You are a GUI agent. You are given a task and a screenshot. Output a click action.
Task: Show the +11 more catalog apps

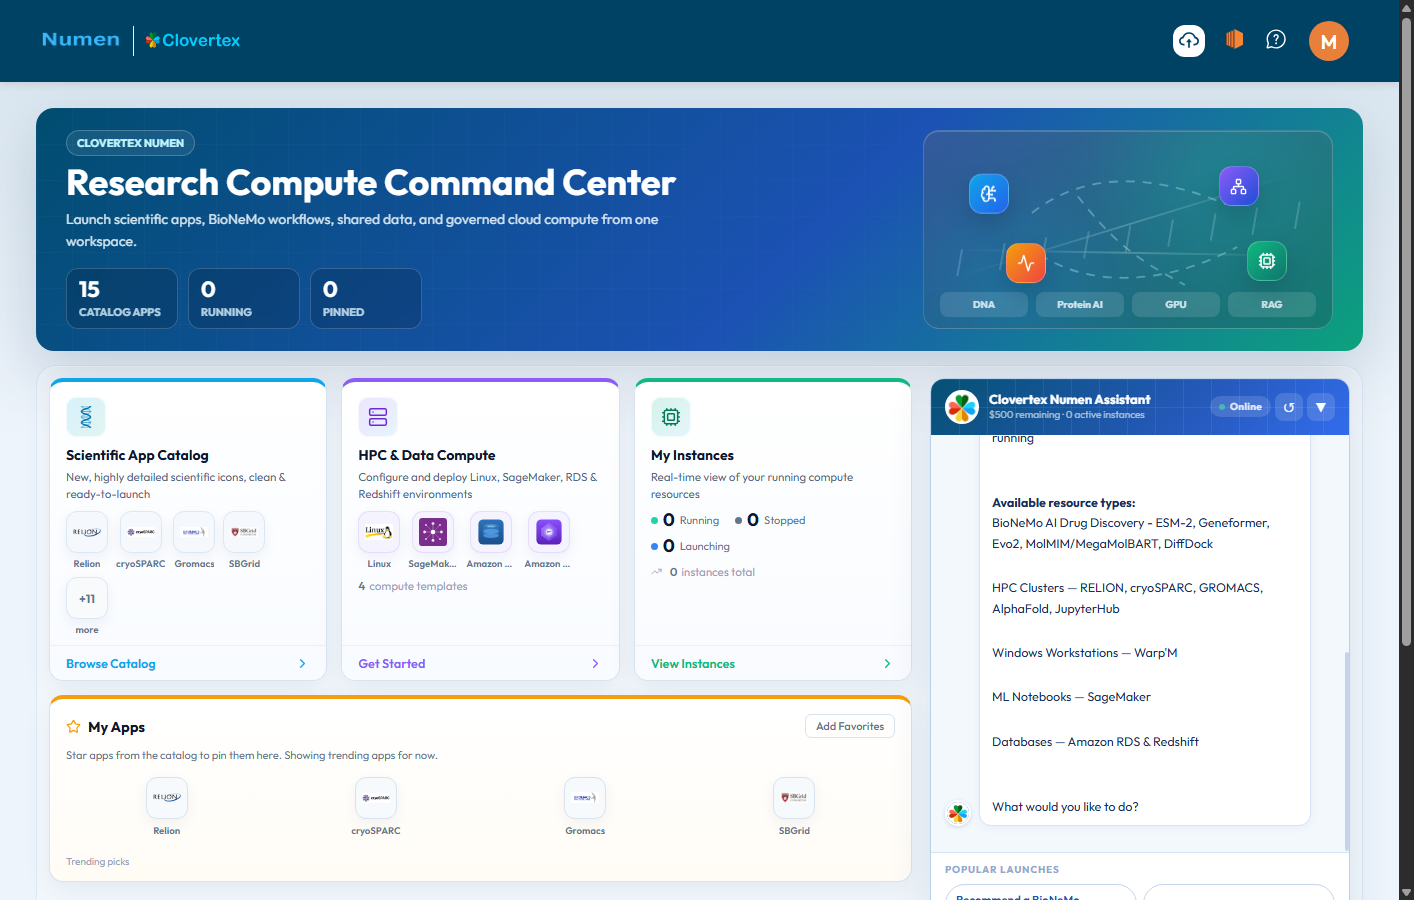(x=87, y=598)
